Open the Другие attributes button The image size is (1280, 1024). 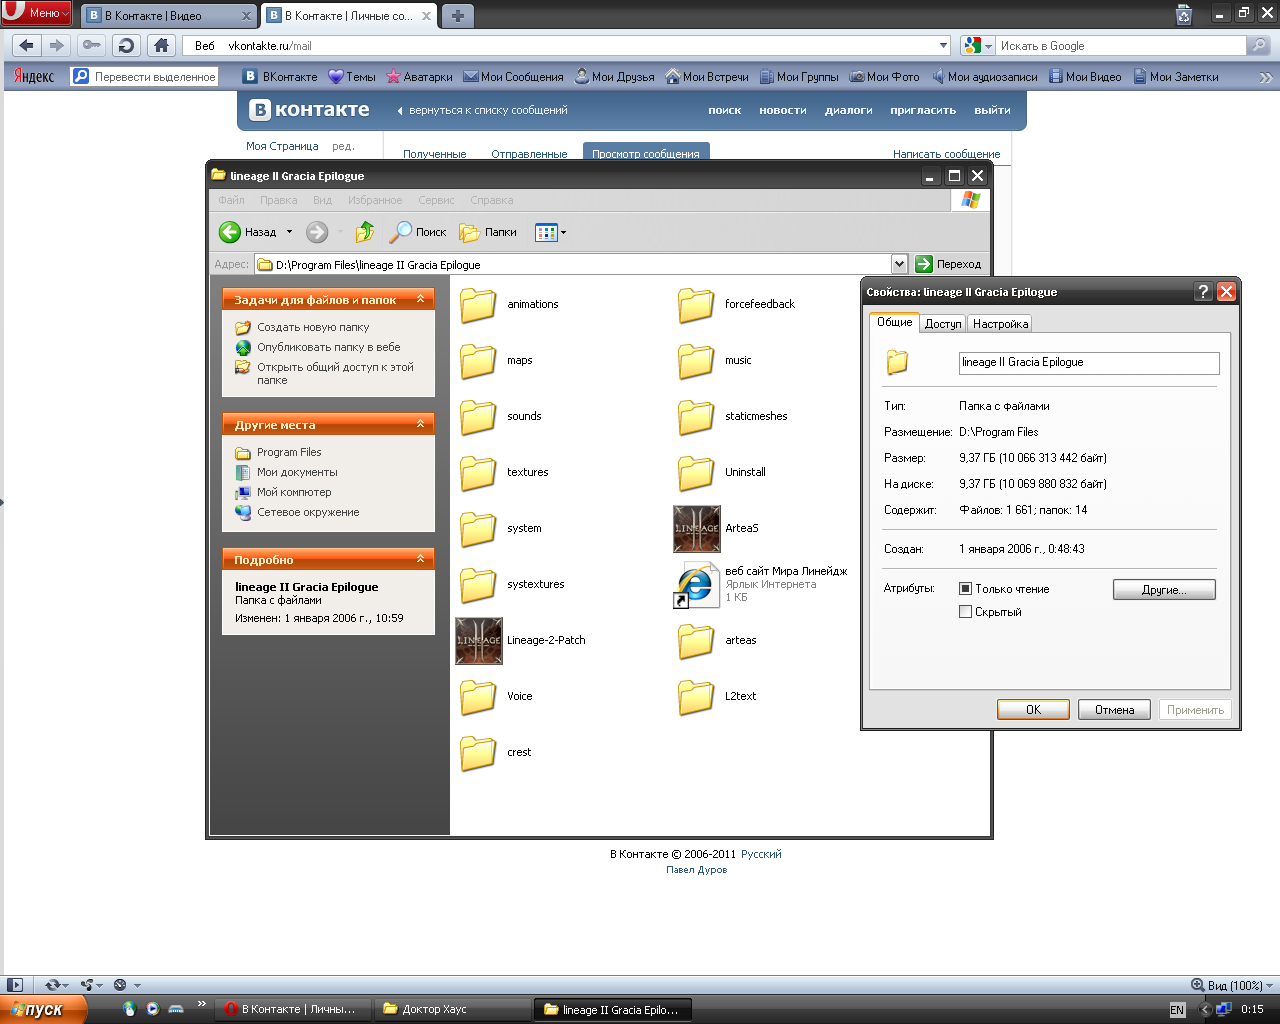coord(1164,590)
